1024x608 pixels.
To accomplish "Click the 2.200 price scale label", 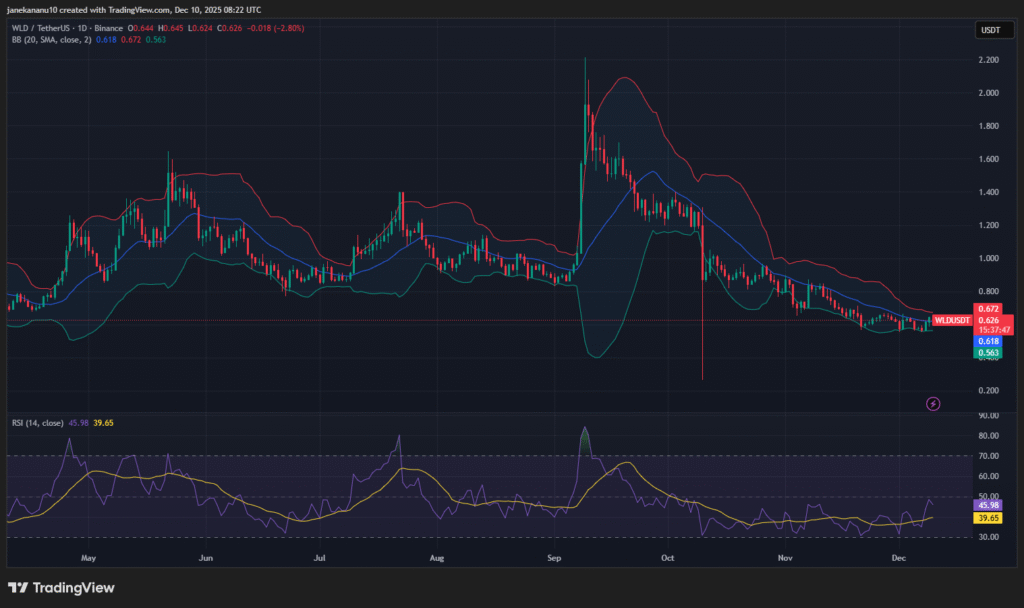I will (x=987, y=61).
